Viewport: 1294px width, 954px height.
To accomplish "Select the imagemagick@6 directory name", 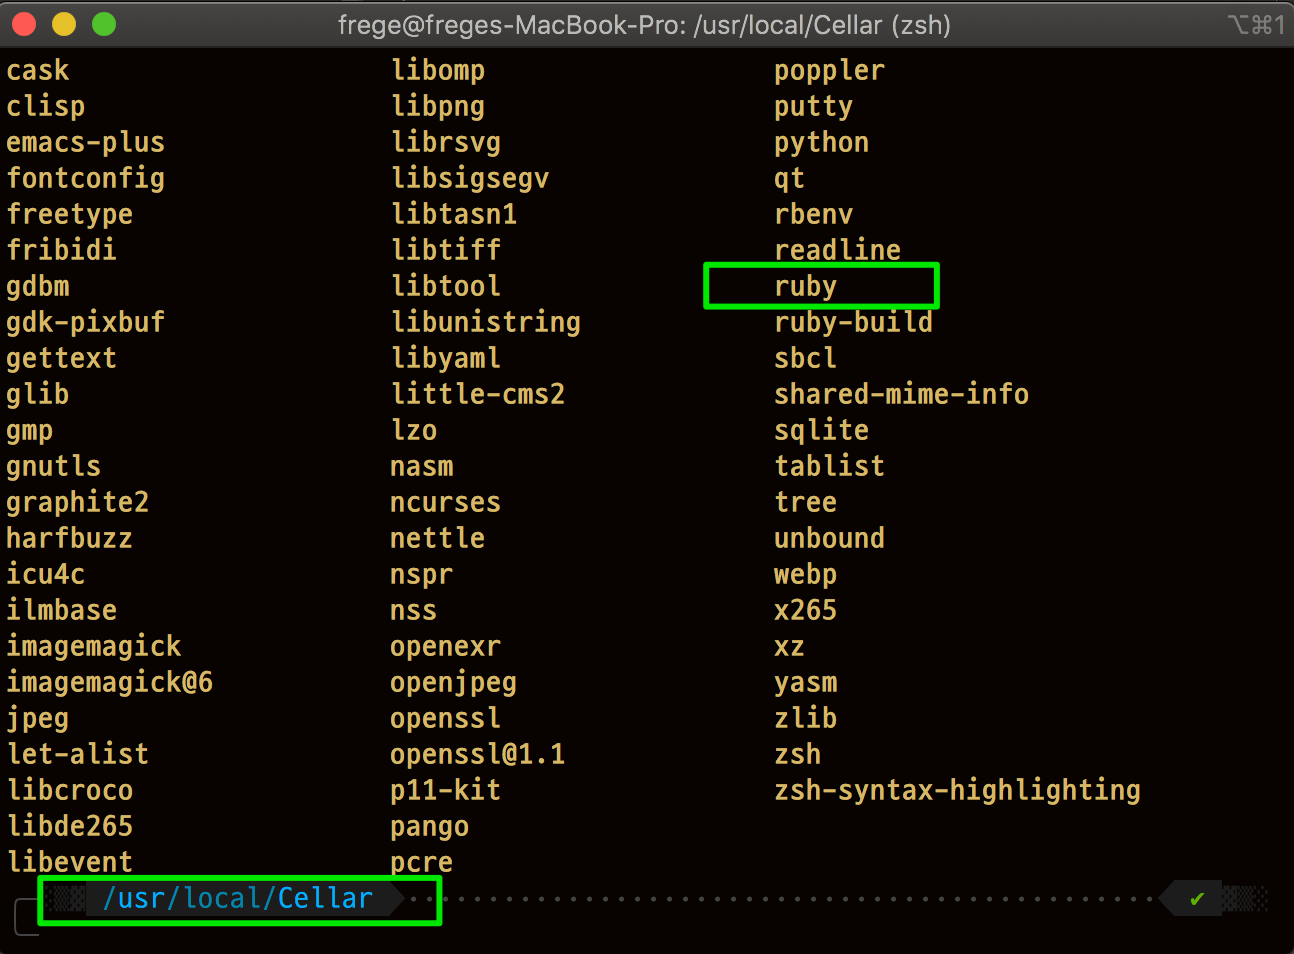I will point(109,683).
